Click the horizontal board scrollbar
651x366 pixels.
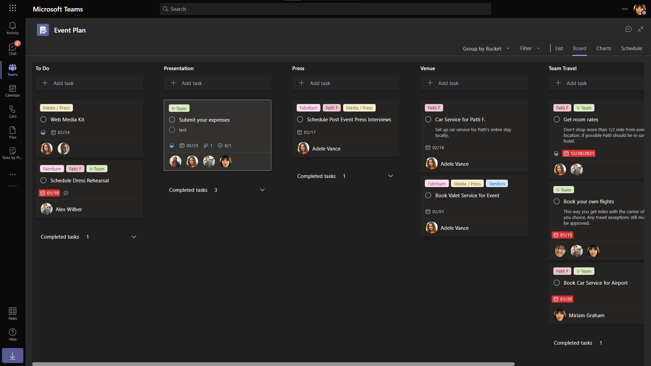tap(273, 364)
